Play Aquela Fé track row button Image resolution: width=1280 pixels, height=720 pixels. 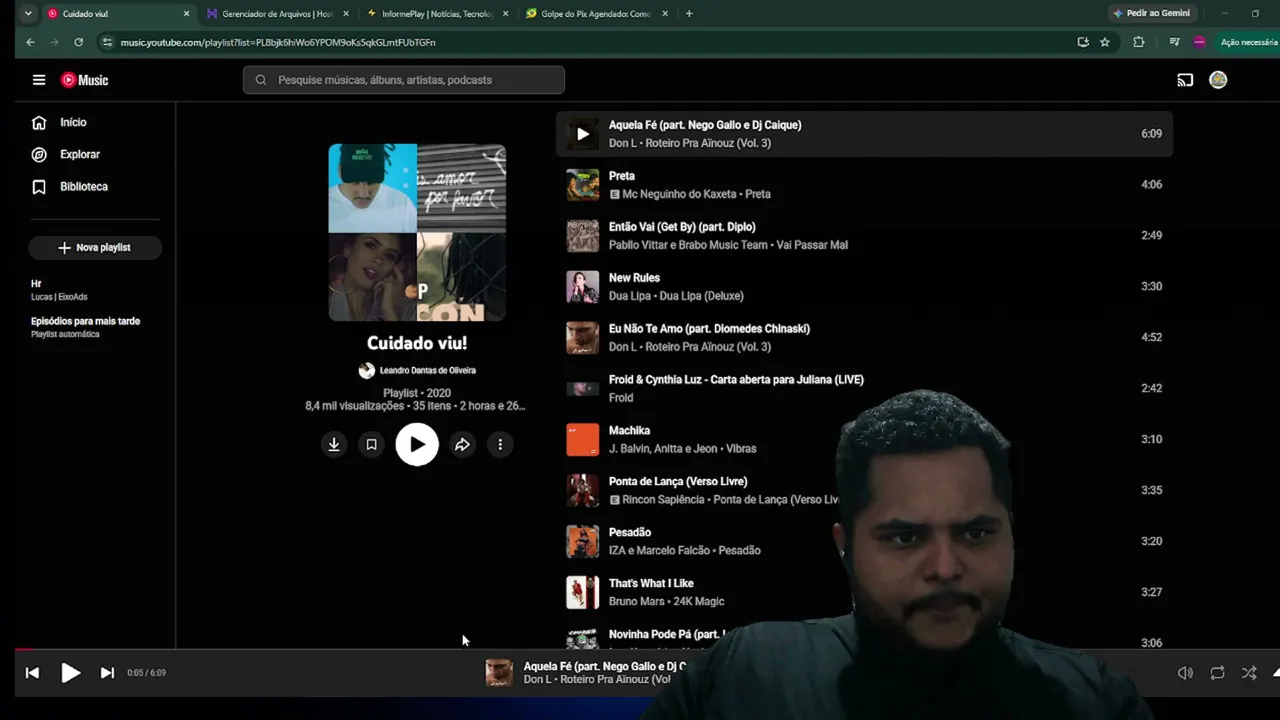[x=583, y=134]
